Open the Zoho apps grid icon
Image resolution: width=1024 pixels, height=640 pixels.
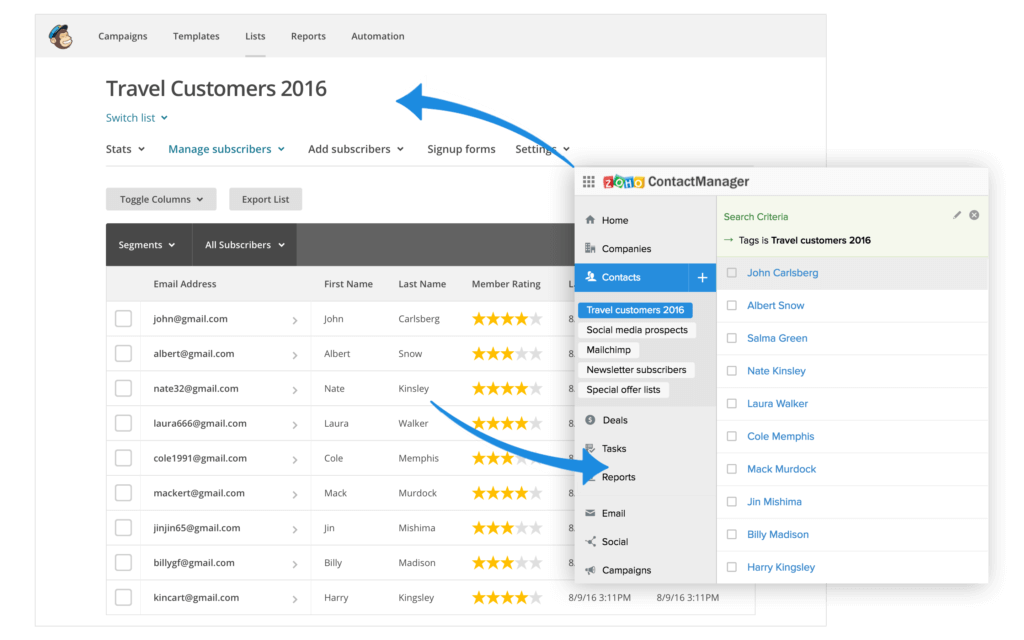pyautogui.click(x=589, y=182)
